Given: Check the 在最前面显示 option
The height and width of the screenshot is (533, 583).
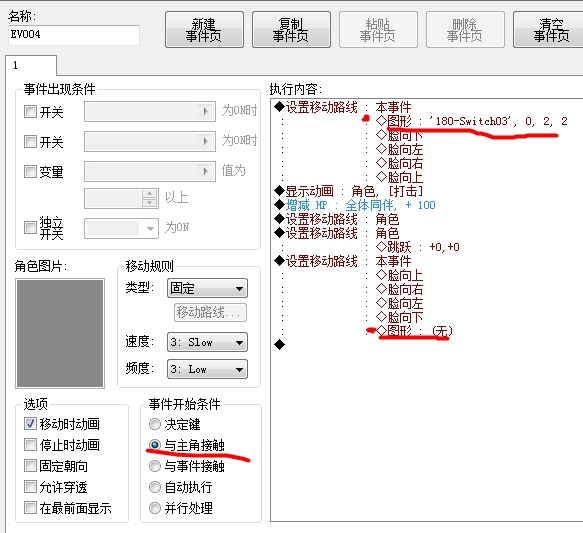Looking at the screenshot, I should 30,508.
